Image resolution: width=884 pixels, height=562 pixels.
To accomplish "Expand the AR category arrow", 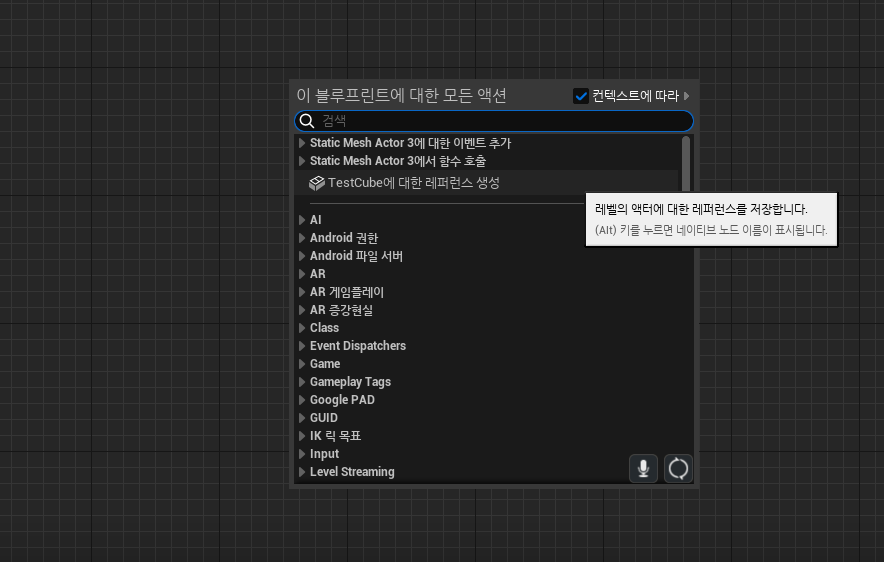I will (302, 274).
